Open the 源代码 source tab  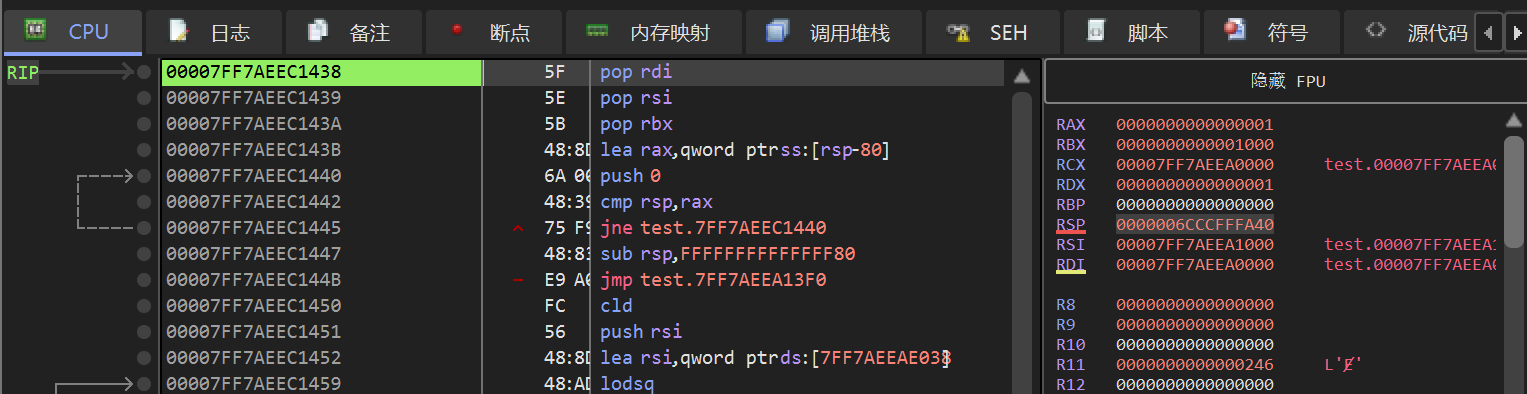pyautogui.click(x=1410, y=32)
